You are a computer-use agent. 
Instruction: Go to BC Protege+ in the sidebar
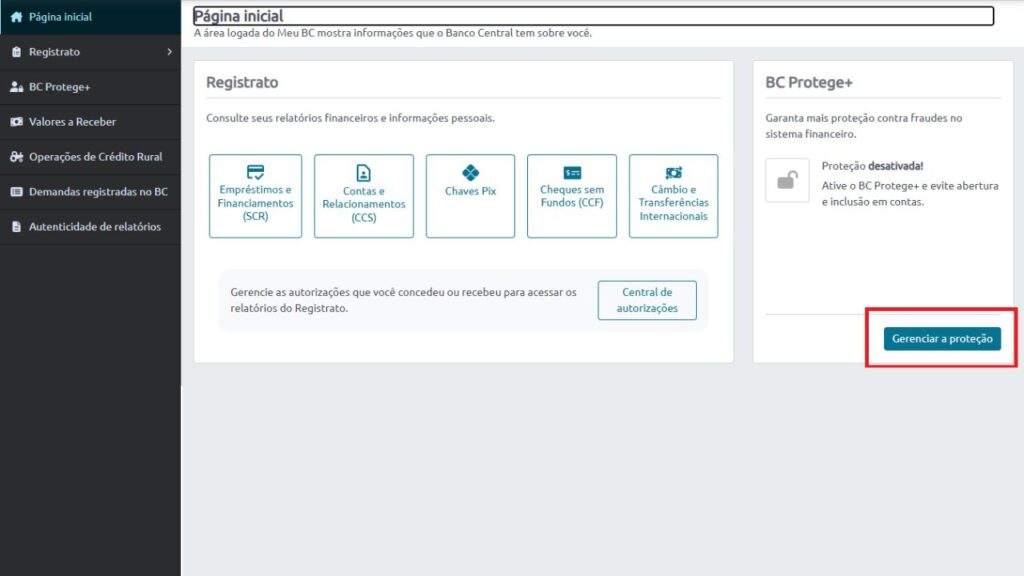tap(90, 87)
